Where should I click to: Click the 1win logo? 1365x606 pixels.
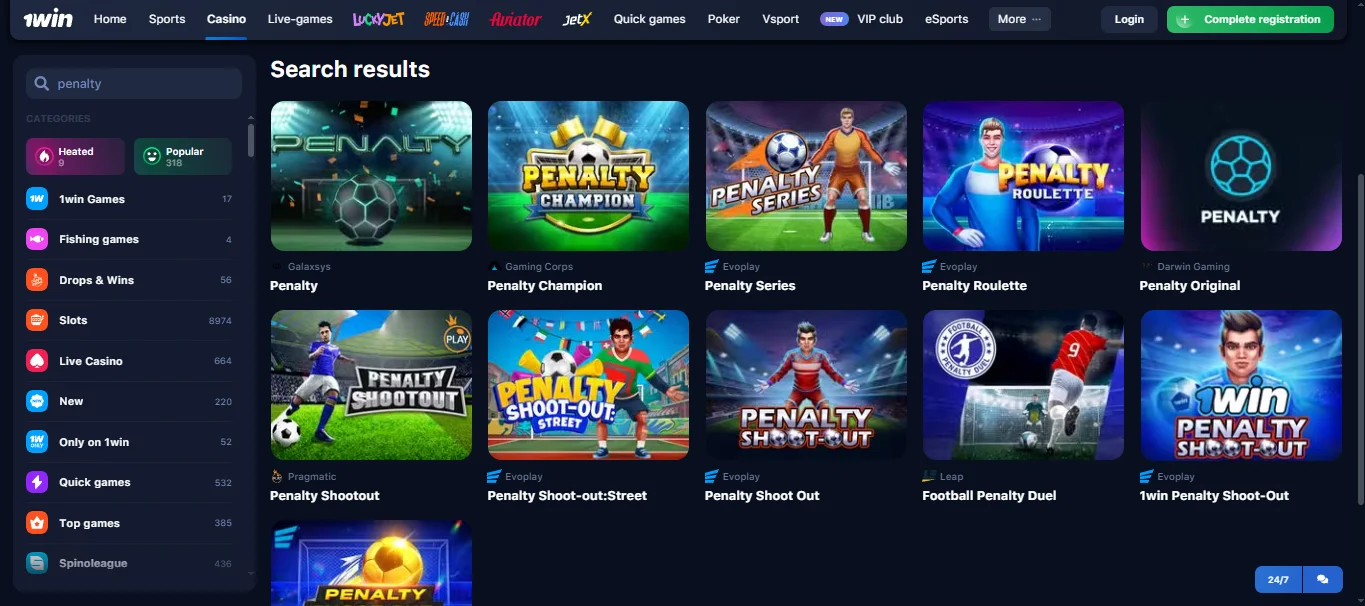48,19
